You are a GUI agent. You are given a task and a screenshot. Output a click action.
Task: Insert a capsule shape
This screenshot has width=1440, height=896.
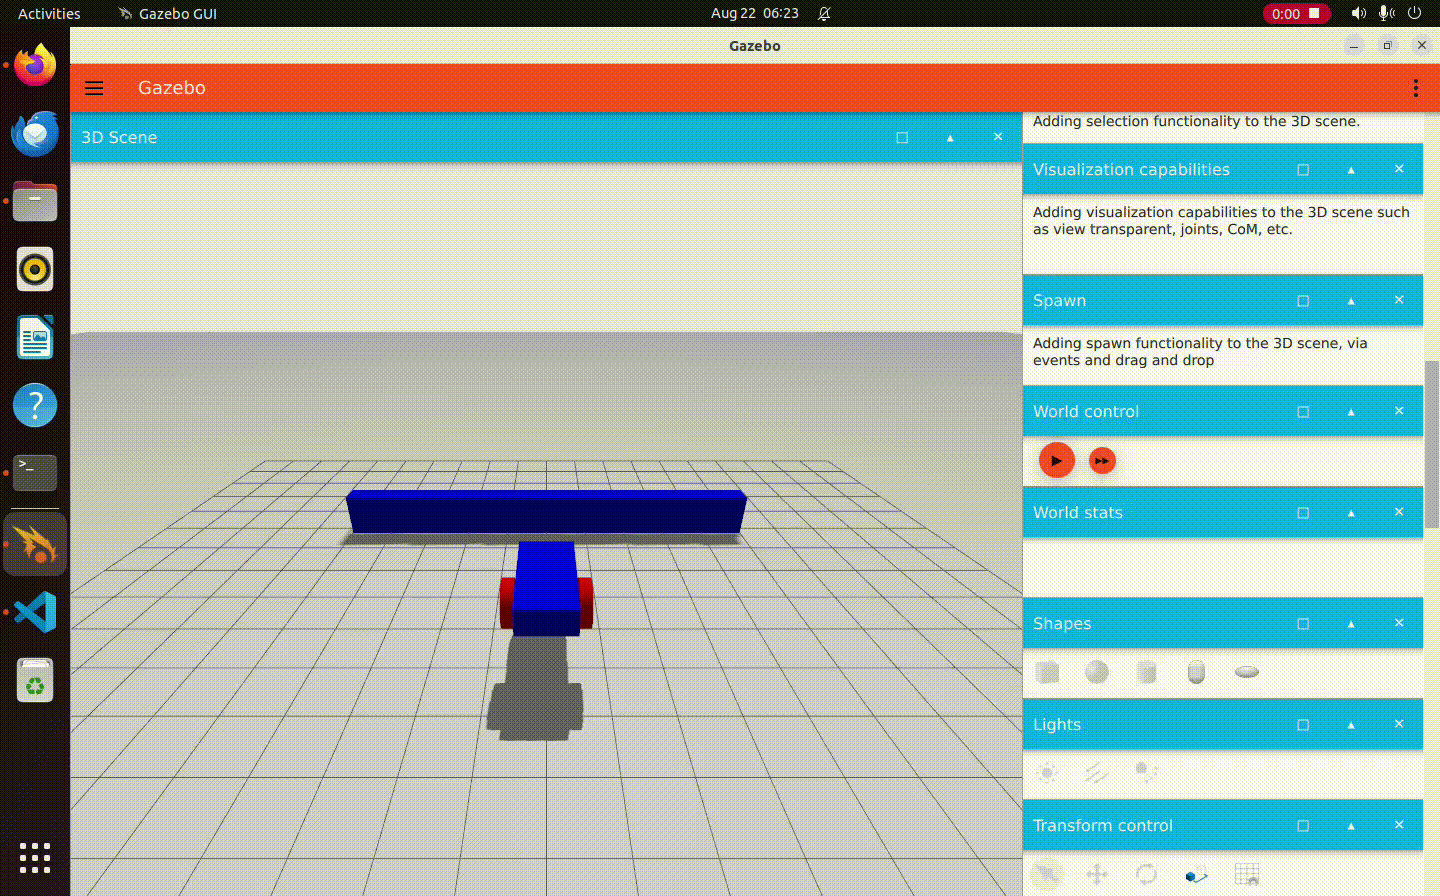click(x=1196, y=672)
